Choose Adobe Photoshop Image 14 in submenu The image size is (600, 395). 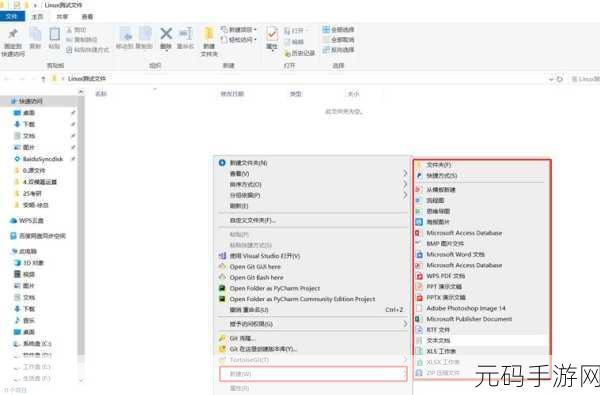pos(466,308)
